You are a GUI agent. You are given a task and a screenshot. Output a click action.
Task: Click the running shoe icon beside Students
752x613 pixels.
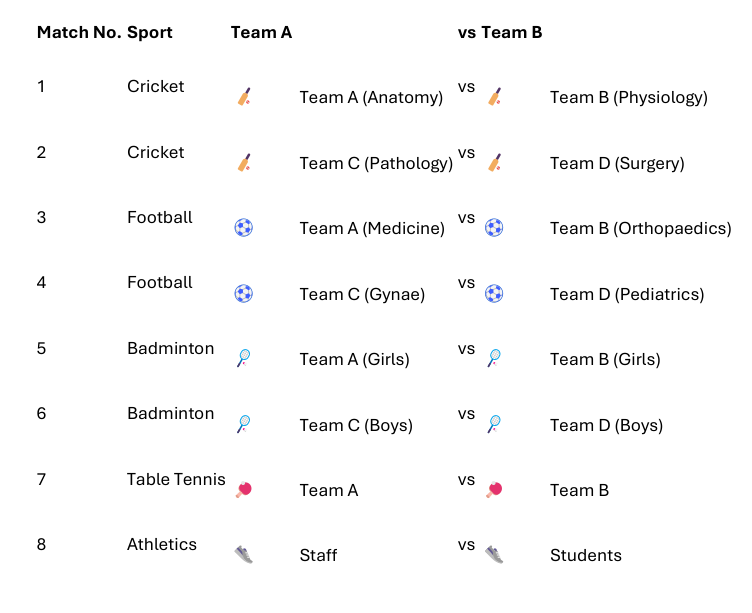point(494,554)
